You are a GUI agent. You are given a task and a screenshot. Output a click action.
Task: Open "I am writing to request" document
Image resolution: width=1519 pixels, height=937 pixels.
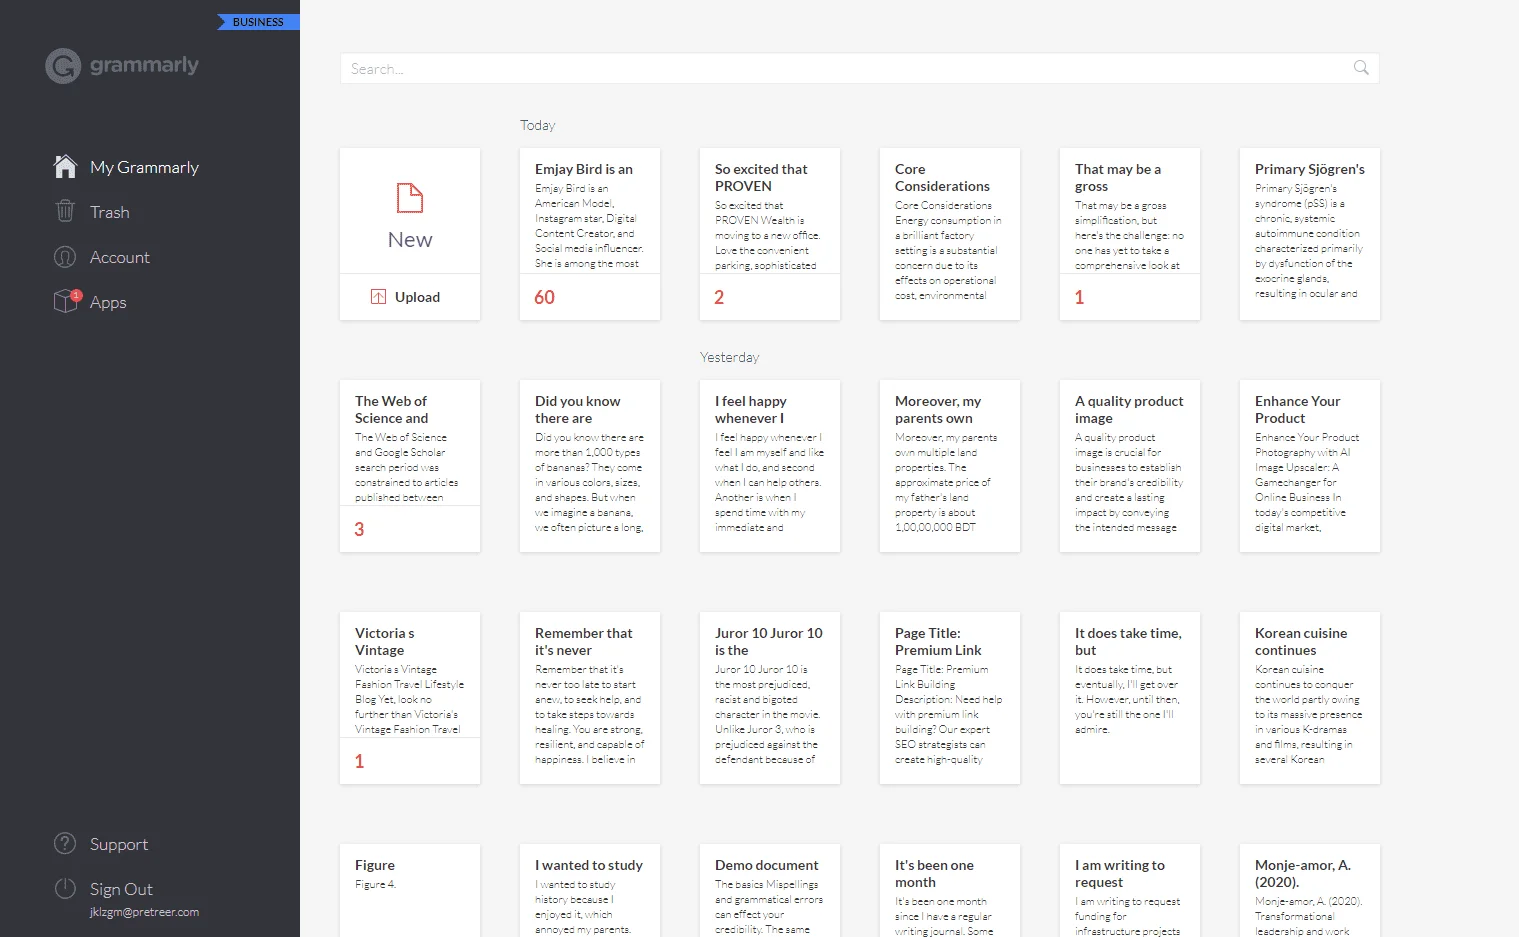click(1130, 890)
